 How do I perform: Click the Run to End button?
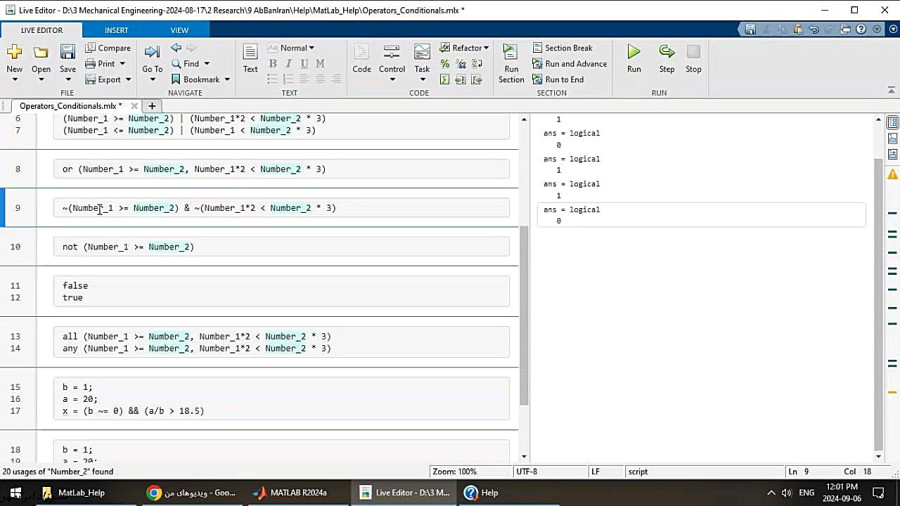(x=558, y=80)
